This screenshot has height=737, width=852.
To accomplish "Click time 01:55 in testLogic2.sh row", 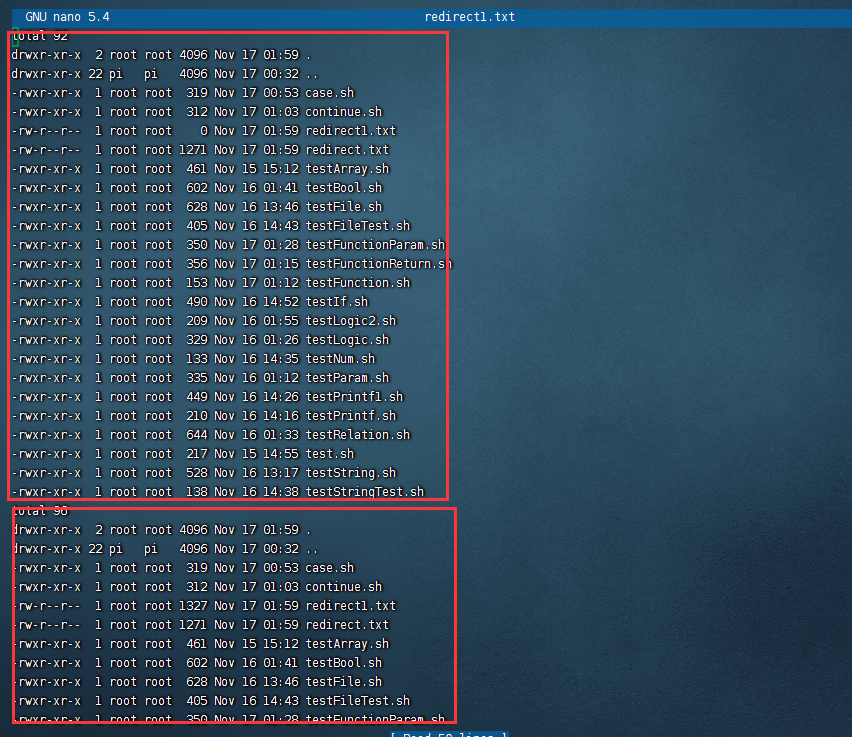I will pyautogui.click(x=281, y=321).
